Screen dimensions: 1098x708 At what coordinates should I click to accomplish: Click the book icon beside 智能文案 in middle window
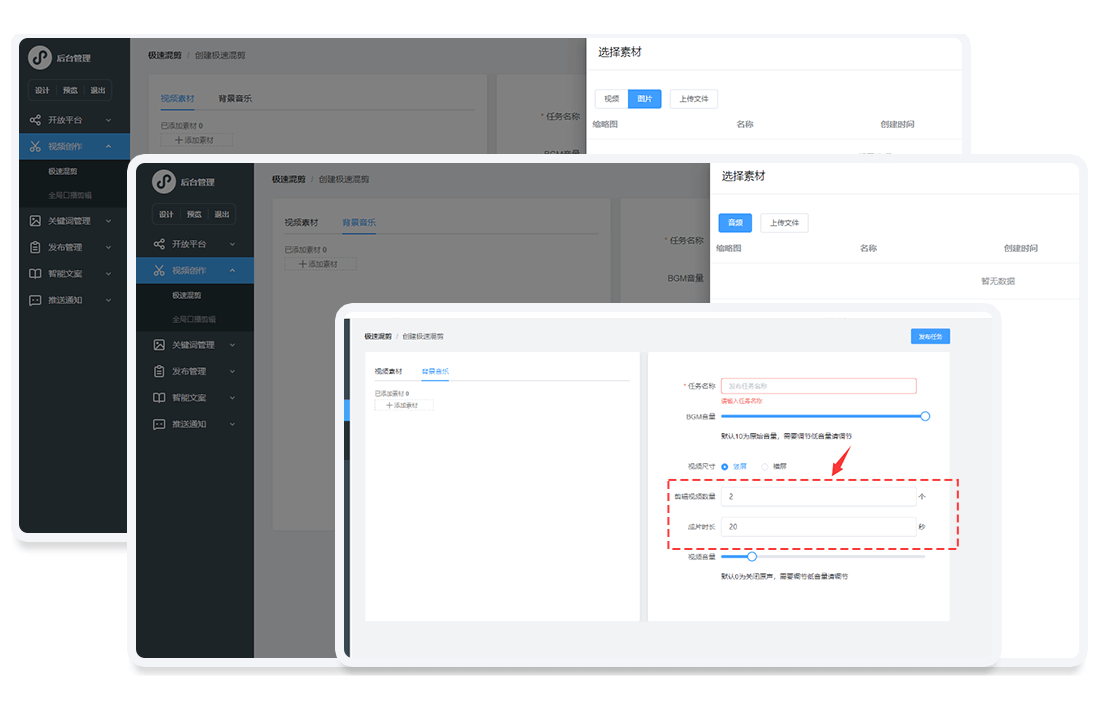point(159,397)
